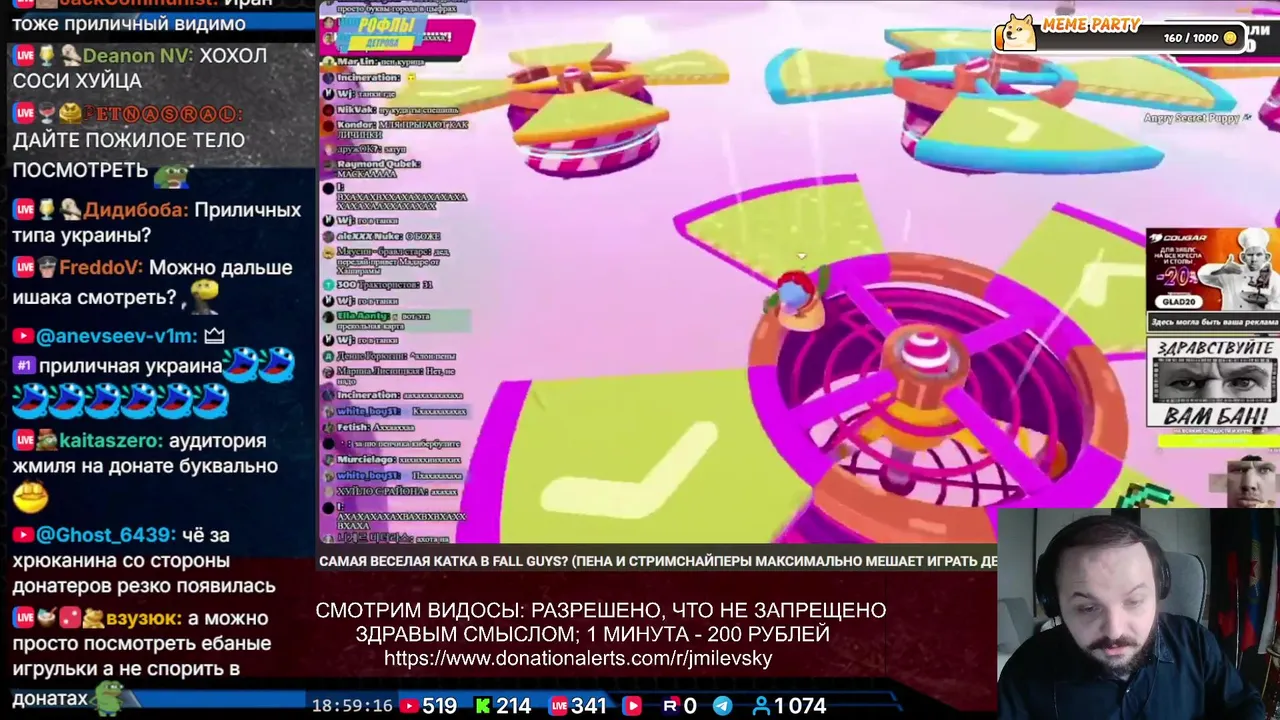Click the Telegram icon in bottom bar
The width and height of the screenshot is (1280, 720).
[722, 706]
